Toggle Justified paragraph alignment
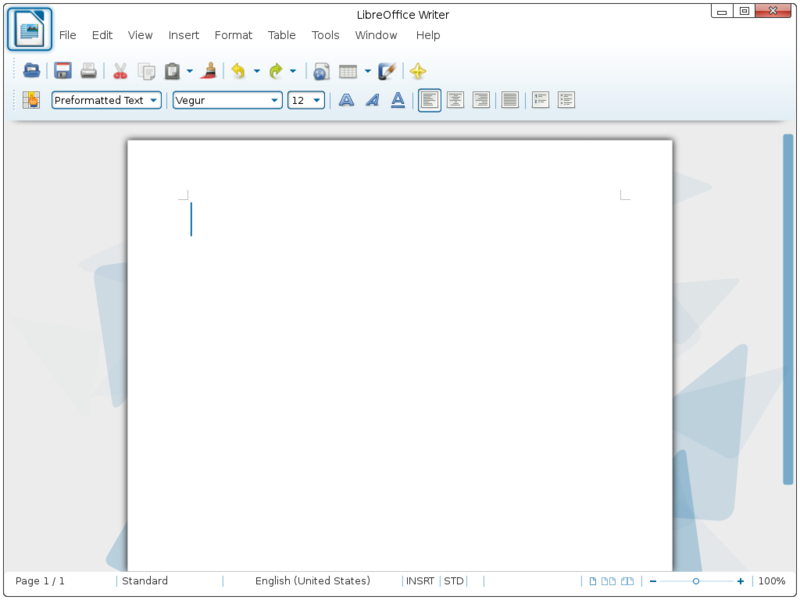The height and width of the screenshot is (600, 800). click(510, 100)
